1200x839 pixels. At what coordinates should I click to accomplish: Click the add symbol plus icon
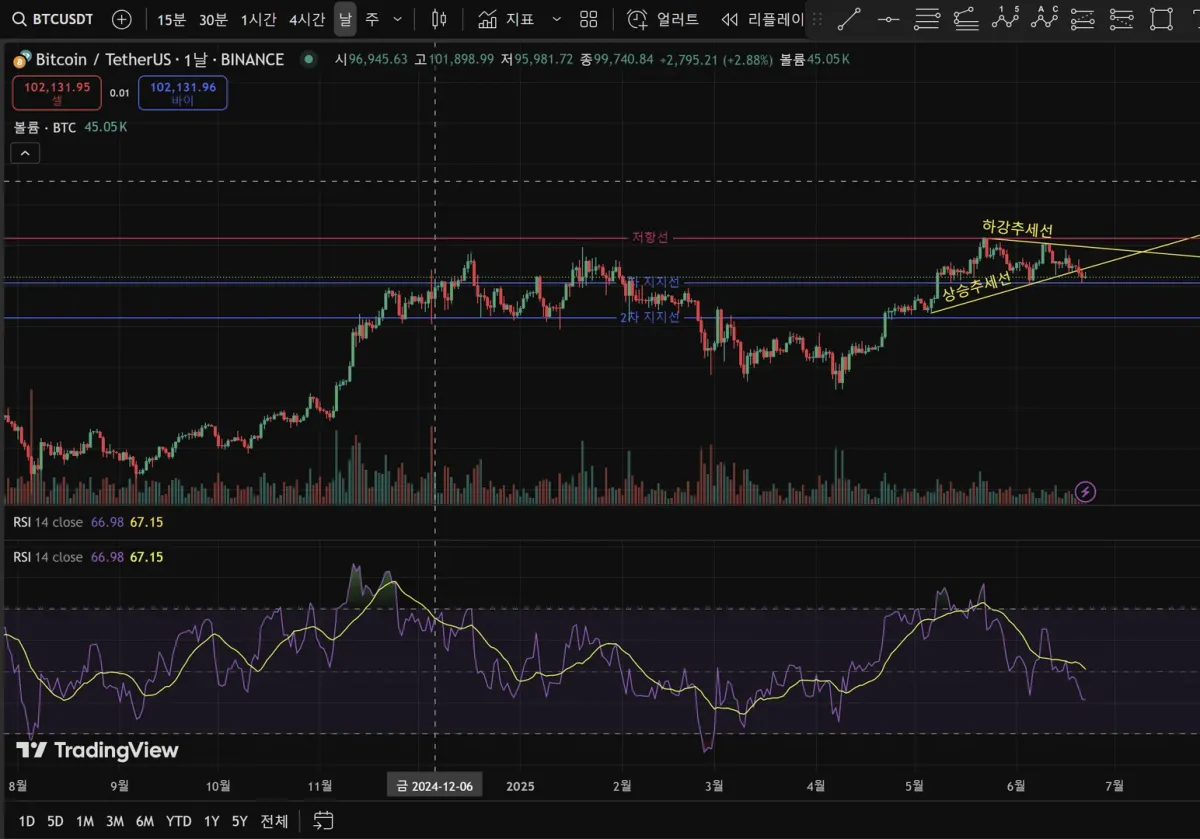coord(121,19)
